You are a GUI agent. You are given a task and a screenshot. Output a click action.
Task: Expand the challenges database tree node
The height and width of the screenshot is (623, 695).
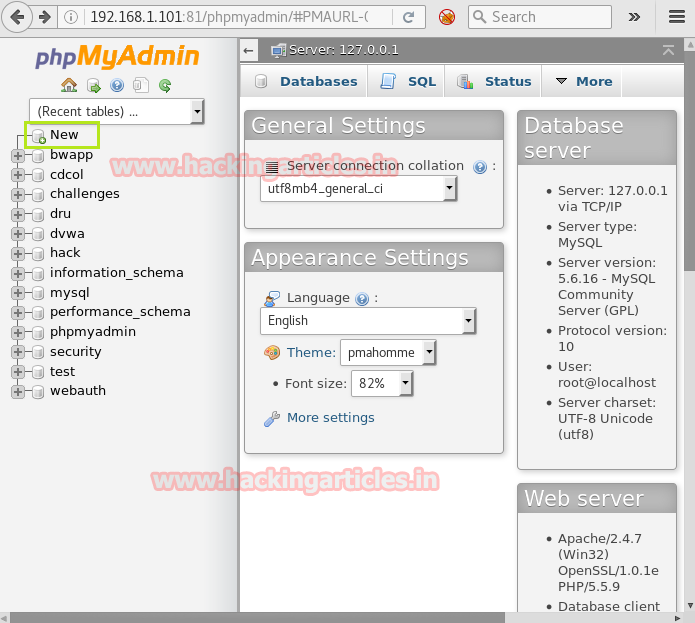18,194
